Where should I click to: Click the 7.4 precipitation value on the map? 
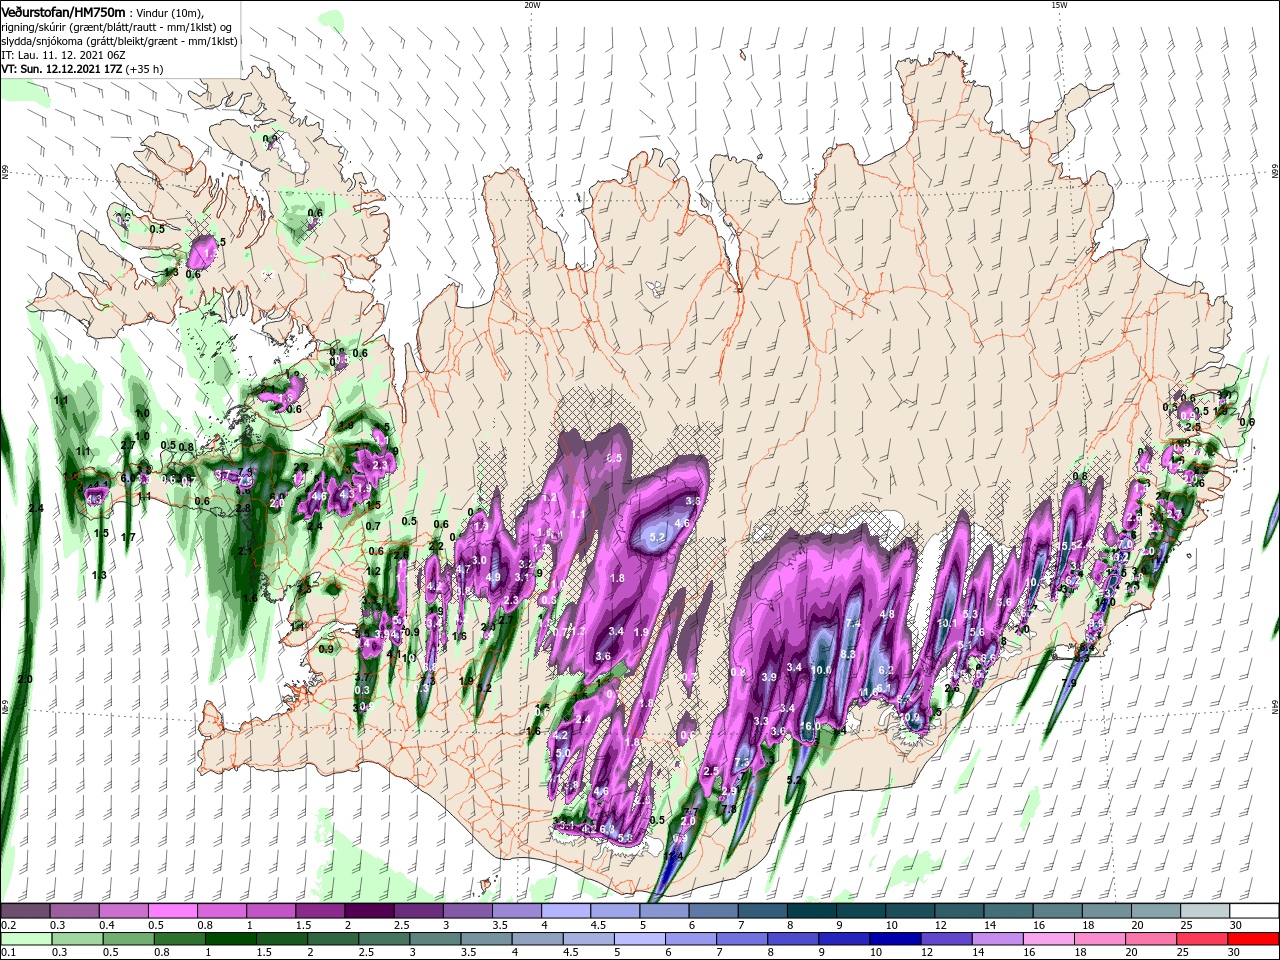tap(853, 623)
